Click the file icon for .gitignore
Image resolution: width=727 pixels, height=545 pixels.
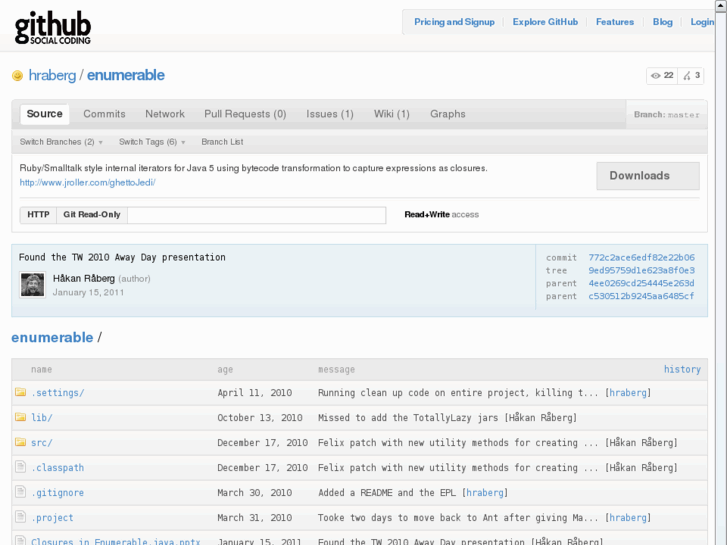(20, 492)
